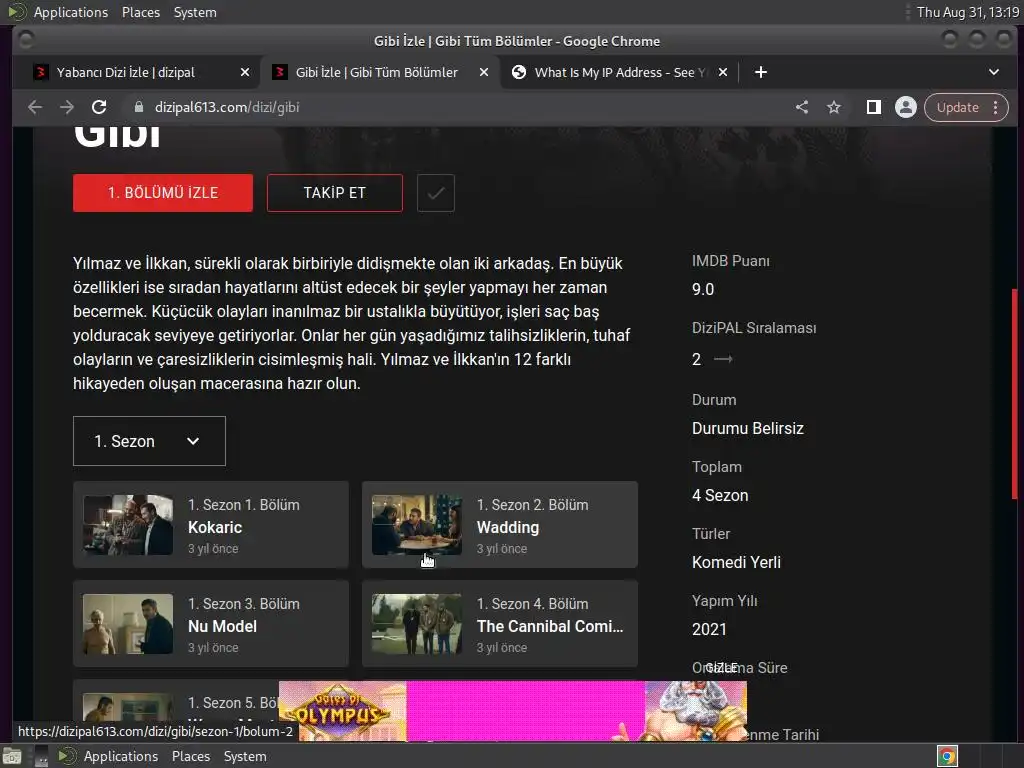Switch to What Is My IP Address tab
Viewport: 1024px width, 768px height.
[x=619, y=72]
